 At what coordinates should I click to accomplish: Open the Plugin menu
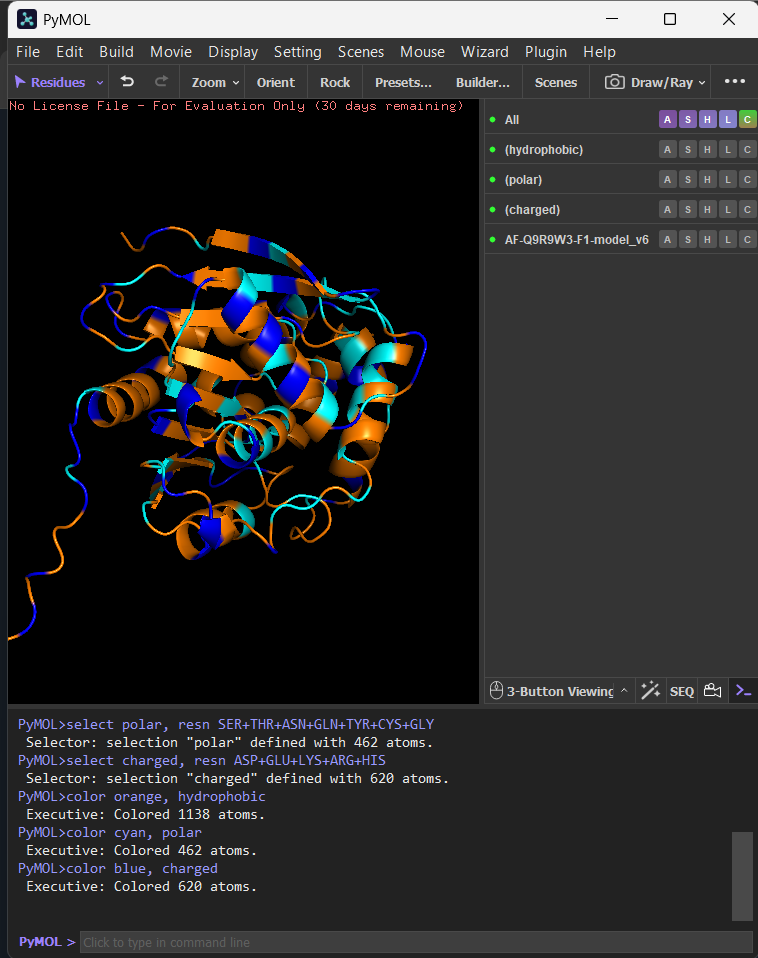pyautogui.click(x=545, y=52)
